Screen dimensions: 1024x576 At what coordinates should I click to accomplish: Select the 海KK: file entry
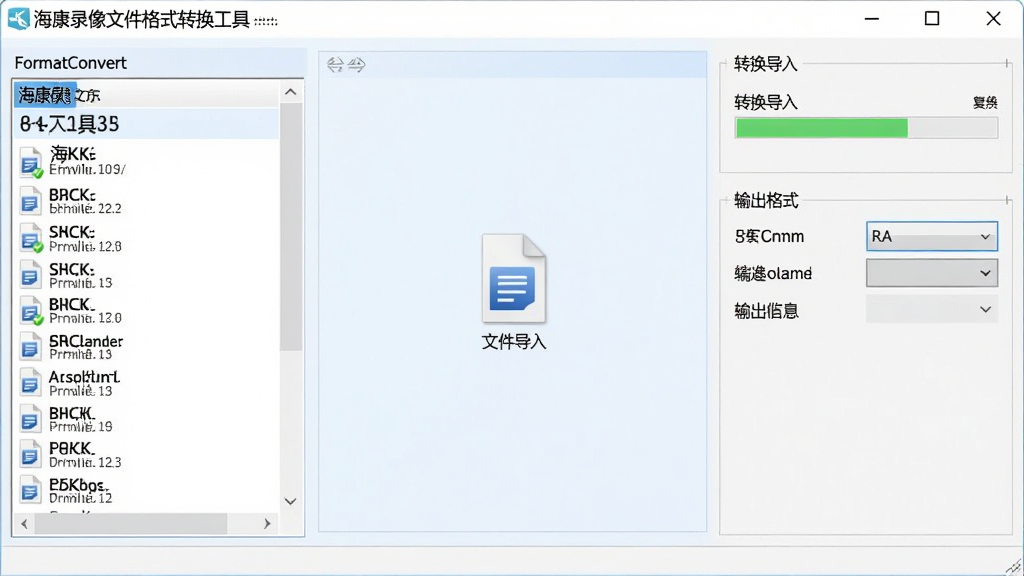pos(146,162)
